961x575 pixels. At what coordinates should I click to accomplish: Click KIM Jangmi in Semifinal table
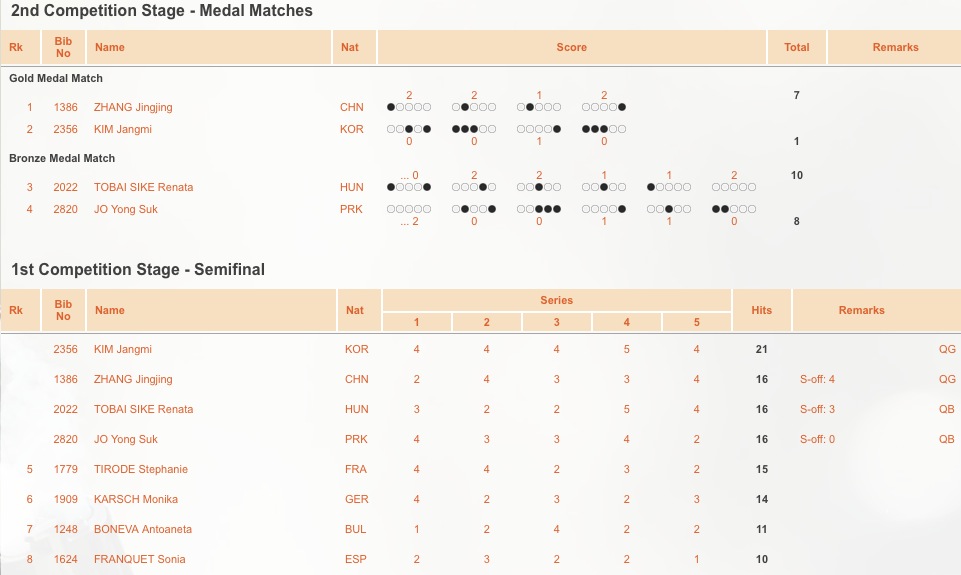click(123, 349)
